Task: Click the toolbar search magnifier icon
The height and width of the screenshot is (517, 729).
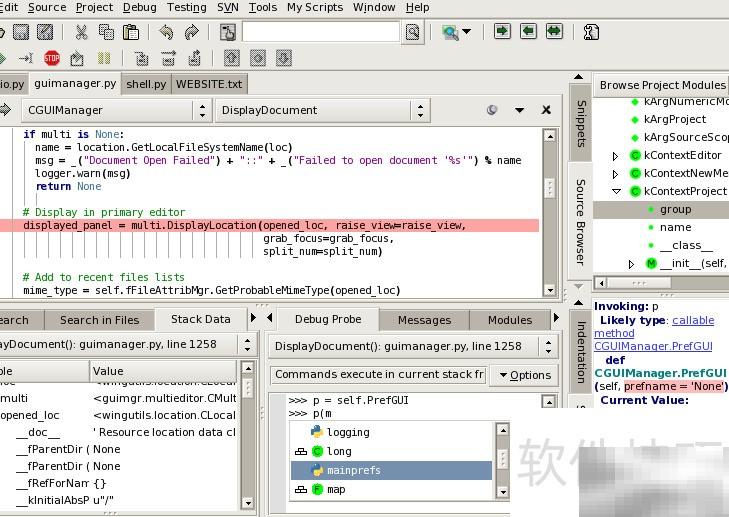Action: (x=411, y=32)
